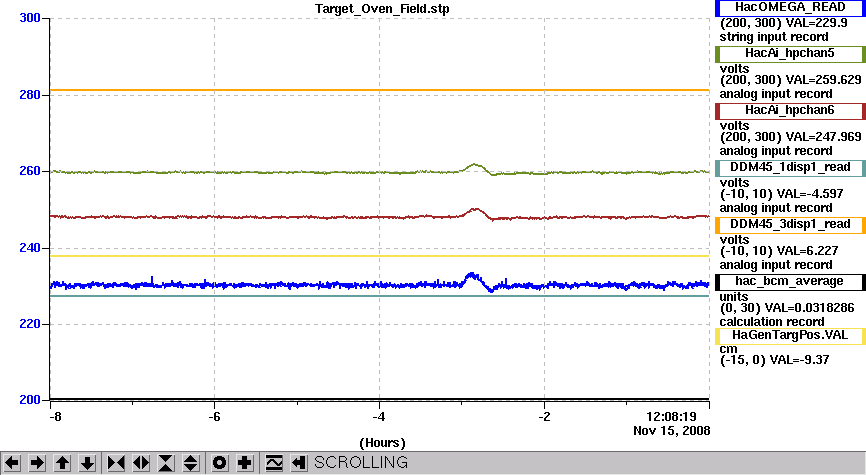Viewport: 866px width, 475px height.
Task: Click the 220 label on the y-axis
Action: [30, 324]
